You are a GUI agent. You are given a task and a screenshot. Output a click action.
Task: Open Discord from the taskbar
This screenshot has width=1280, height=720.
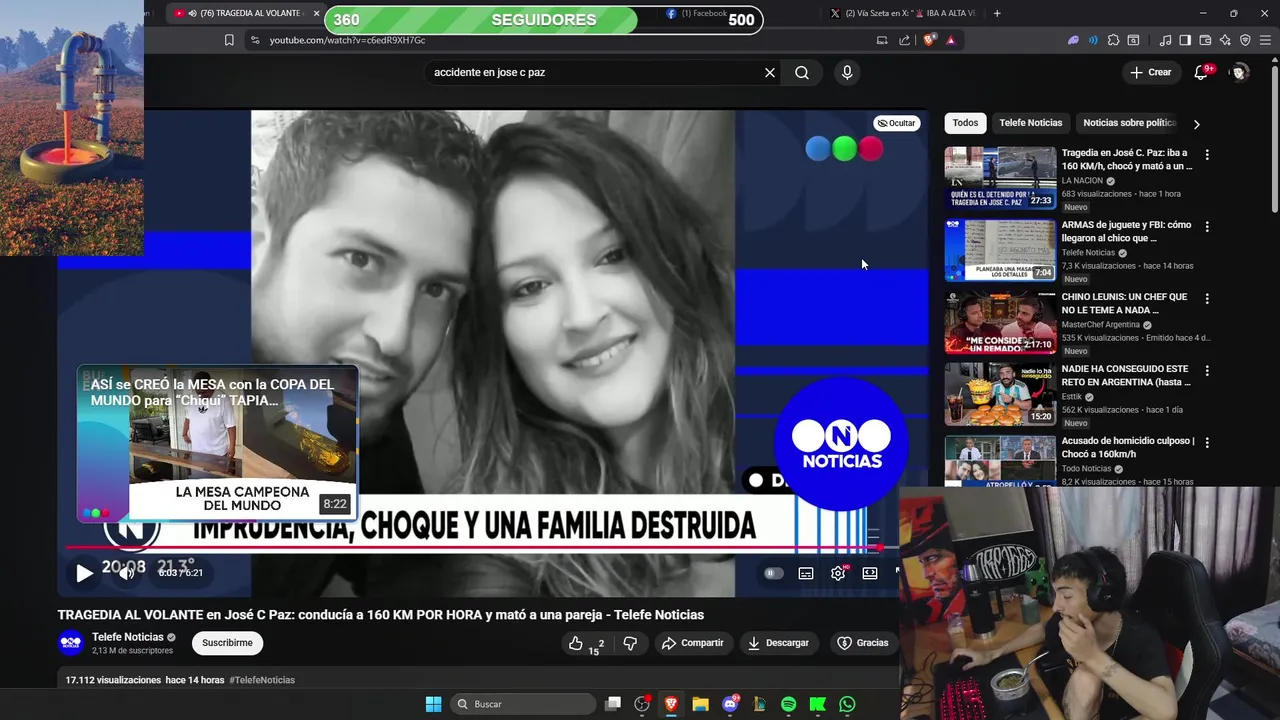pyautogui.click(x=731, y=704)
